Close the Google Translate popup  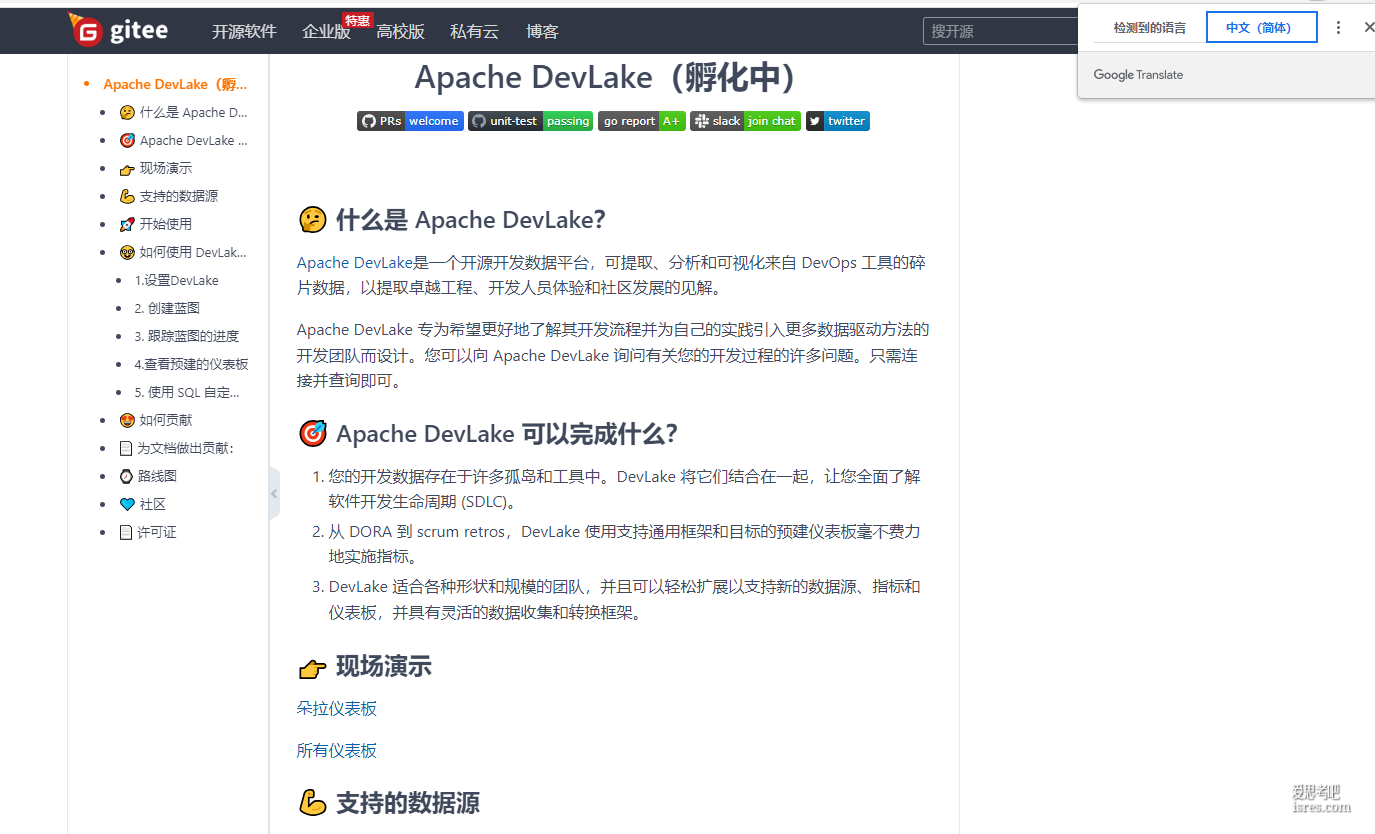coord(1369,28)
